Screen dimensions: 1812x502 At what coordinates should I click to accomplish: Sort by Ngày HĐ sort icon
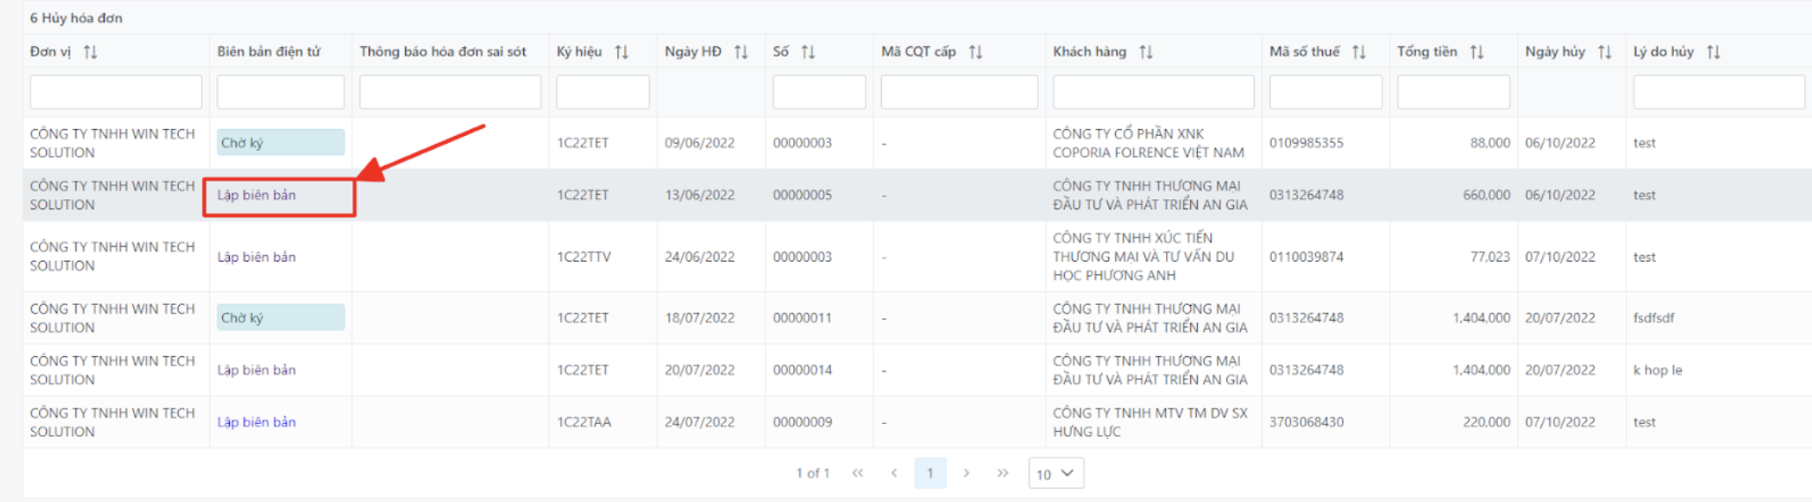741,52
